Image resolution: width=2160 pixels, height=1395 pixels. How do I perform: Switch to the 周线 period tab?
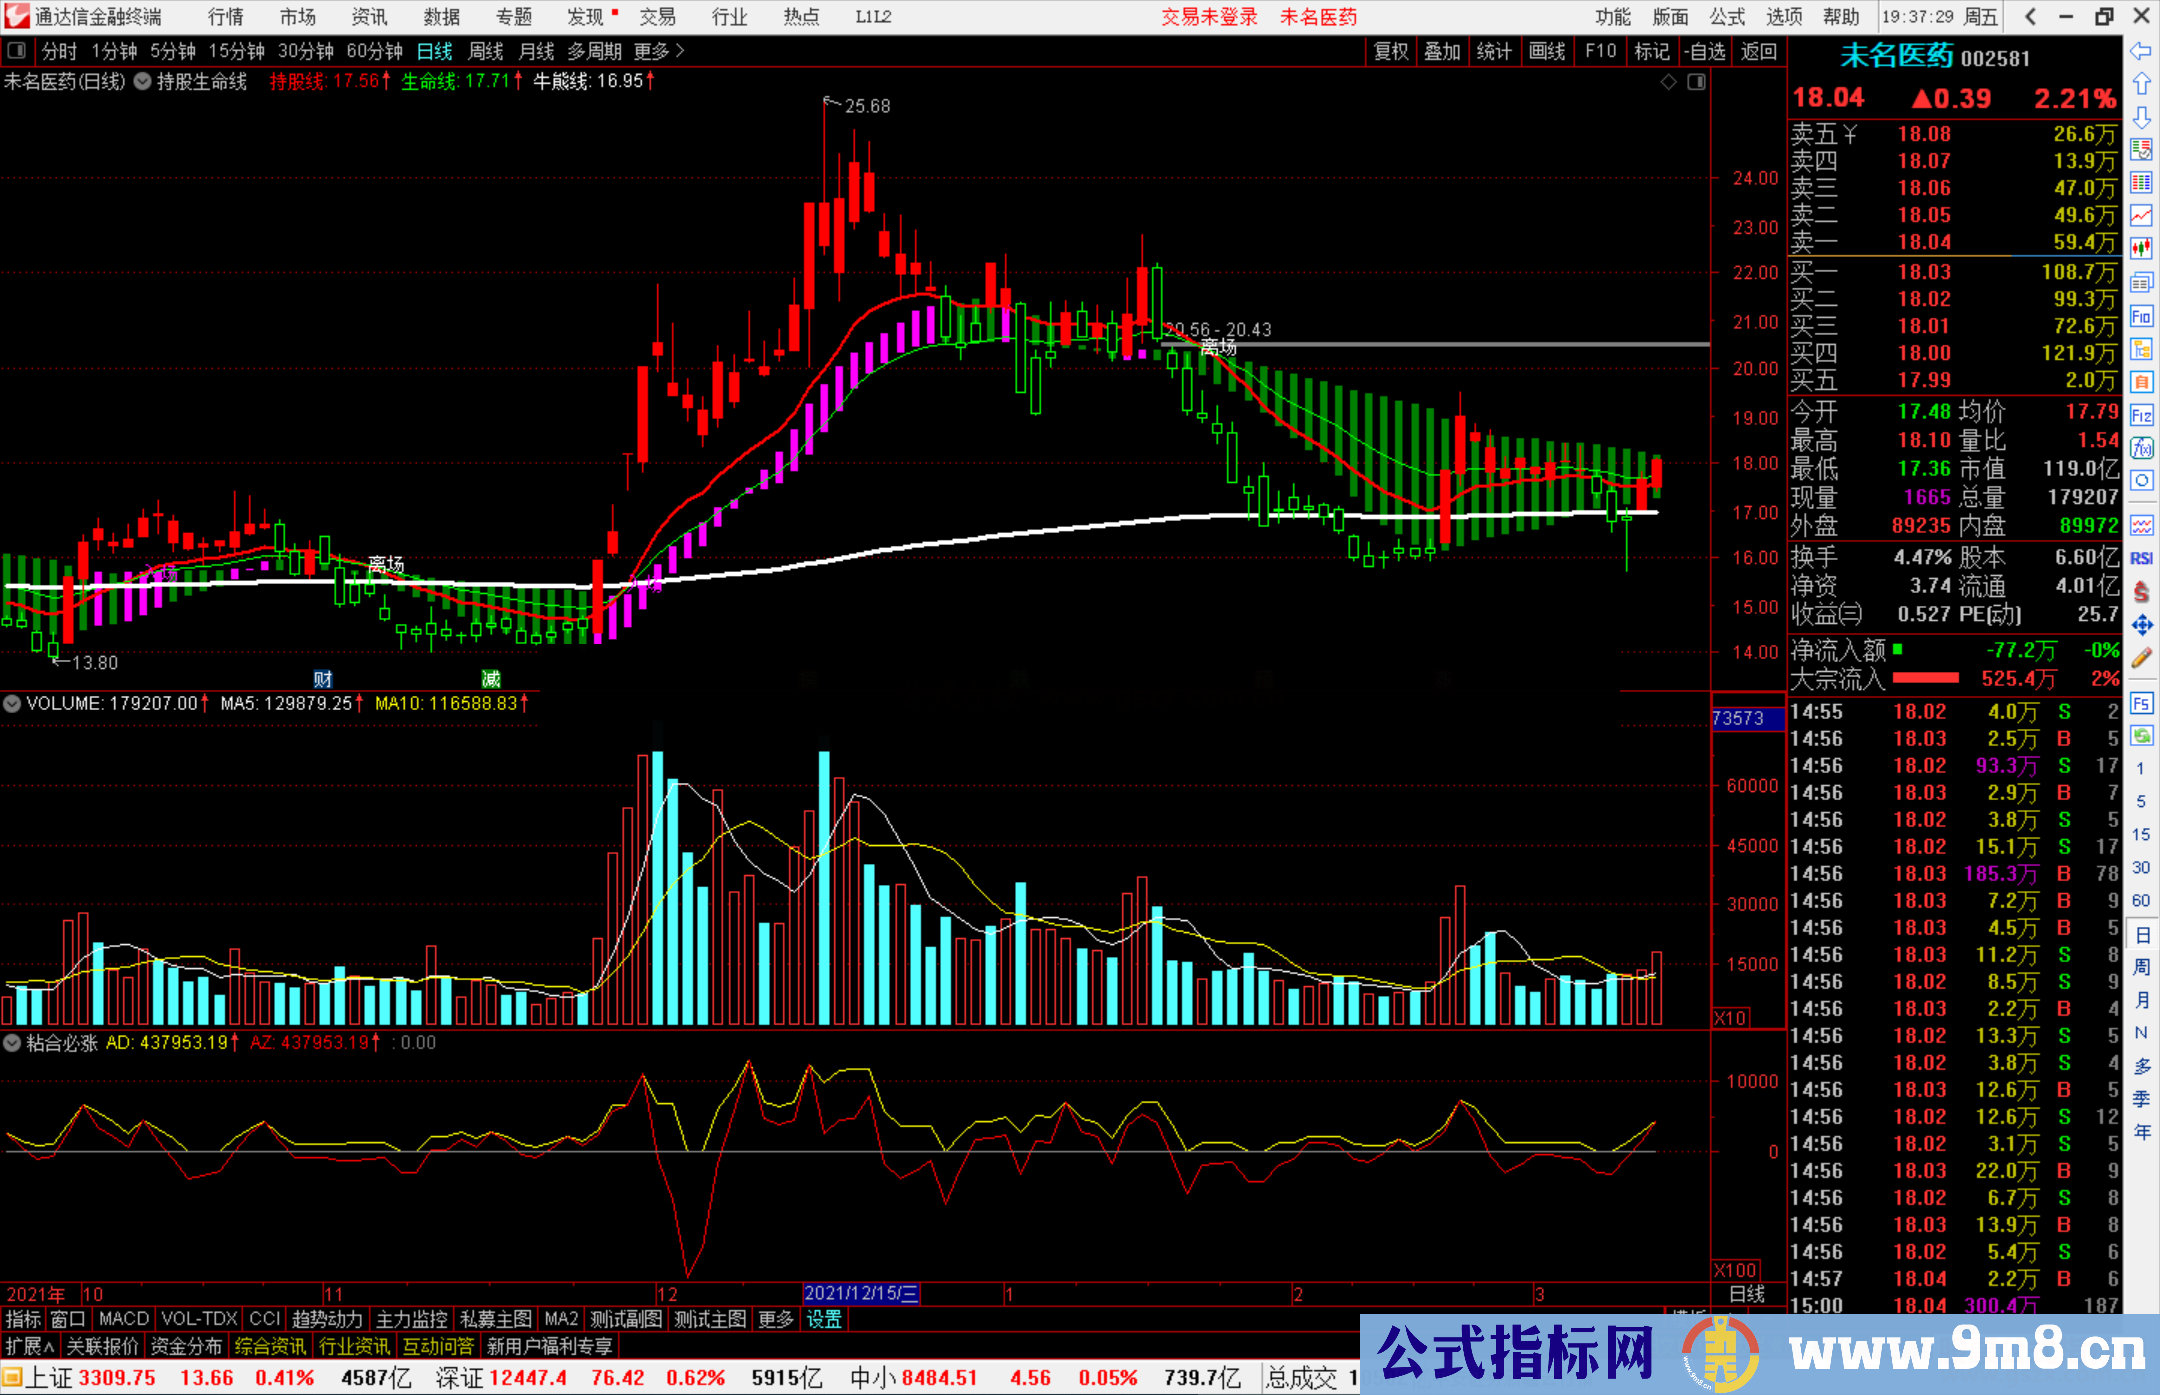tap(485, 51)
